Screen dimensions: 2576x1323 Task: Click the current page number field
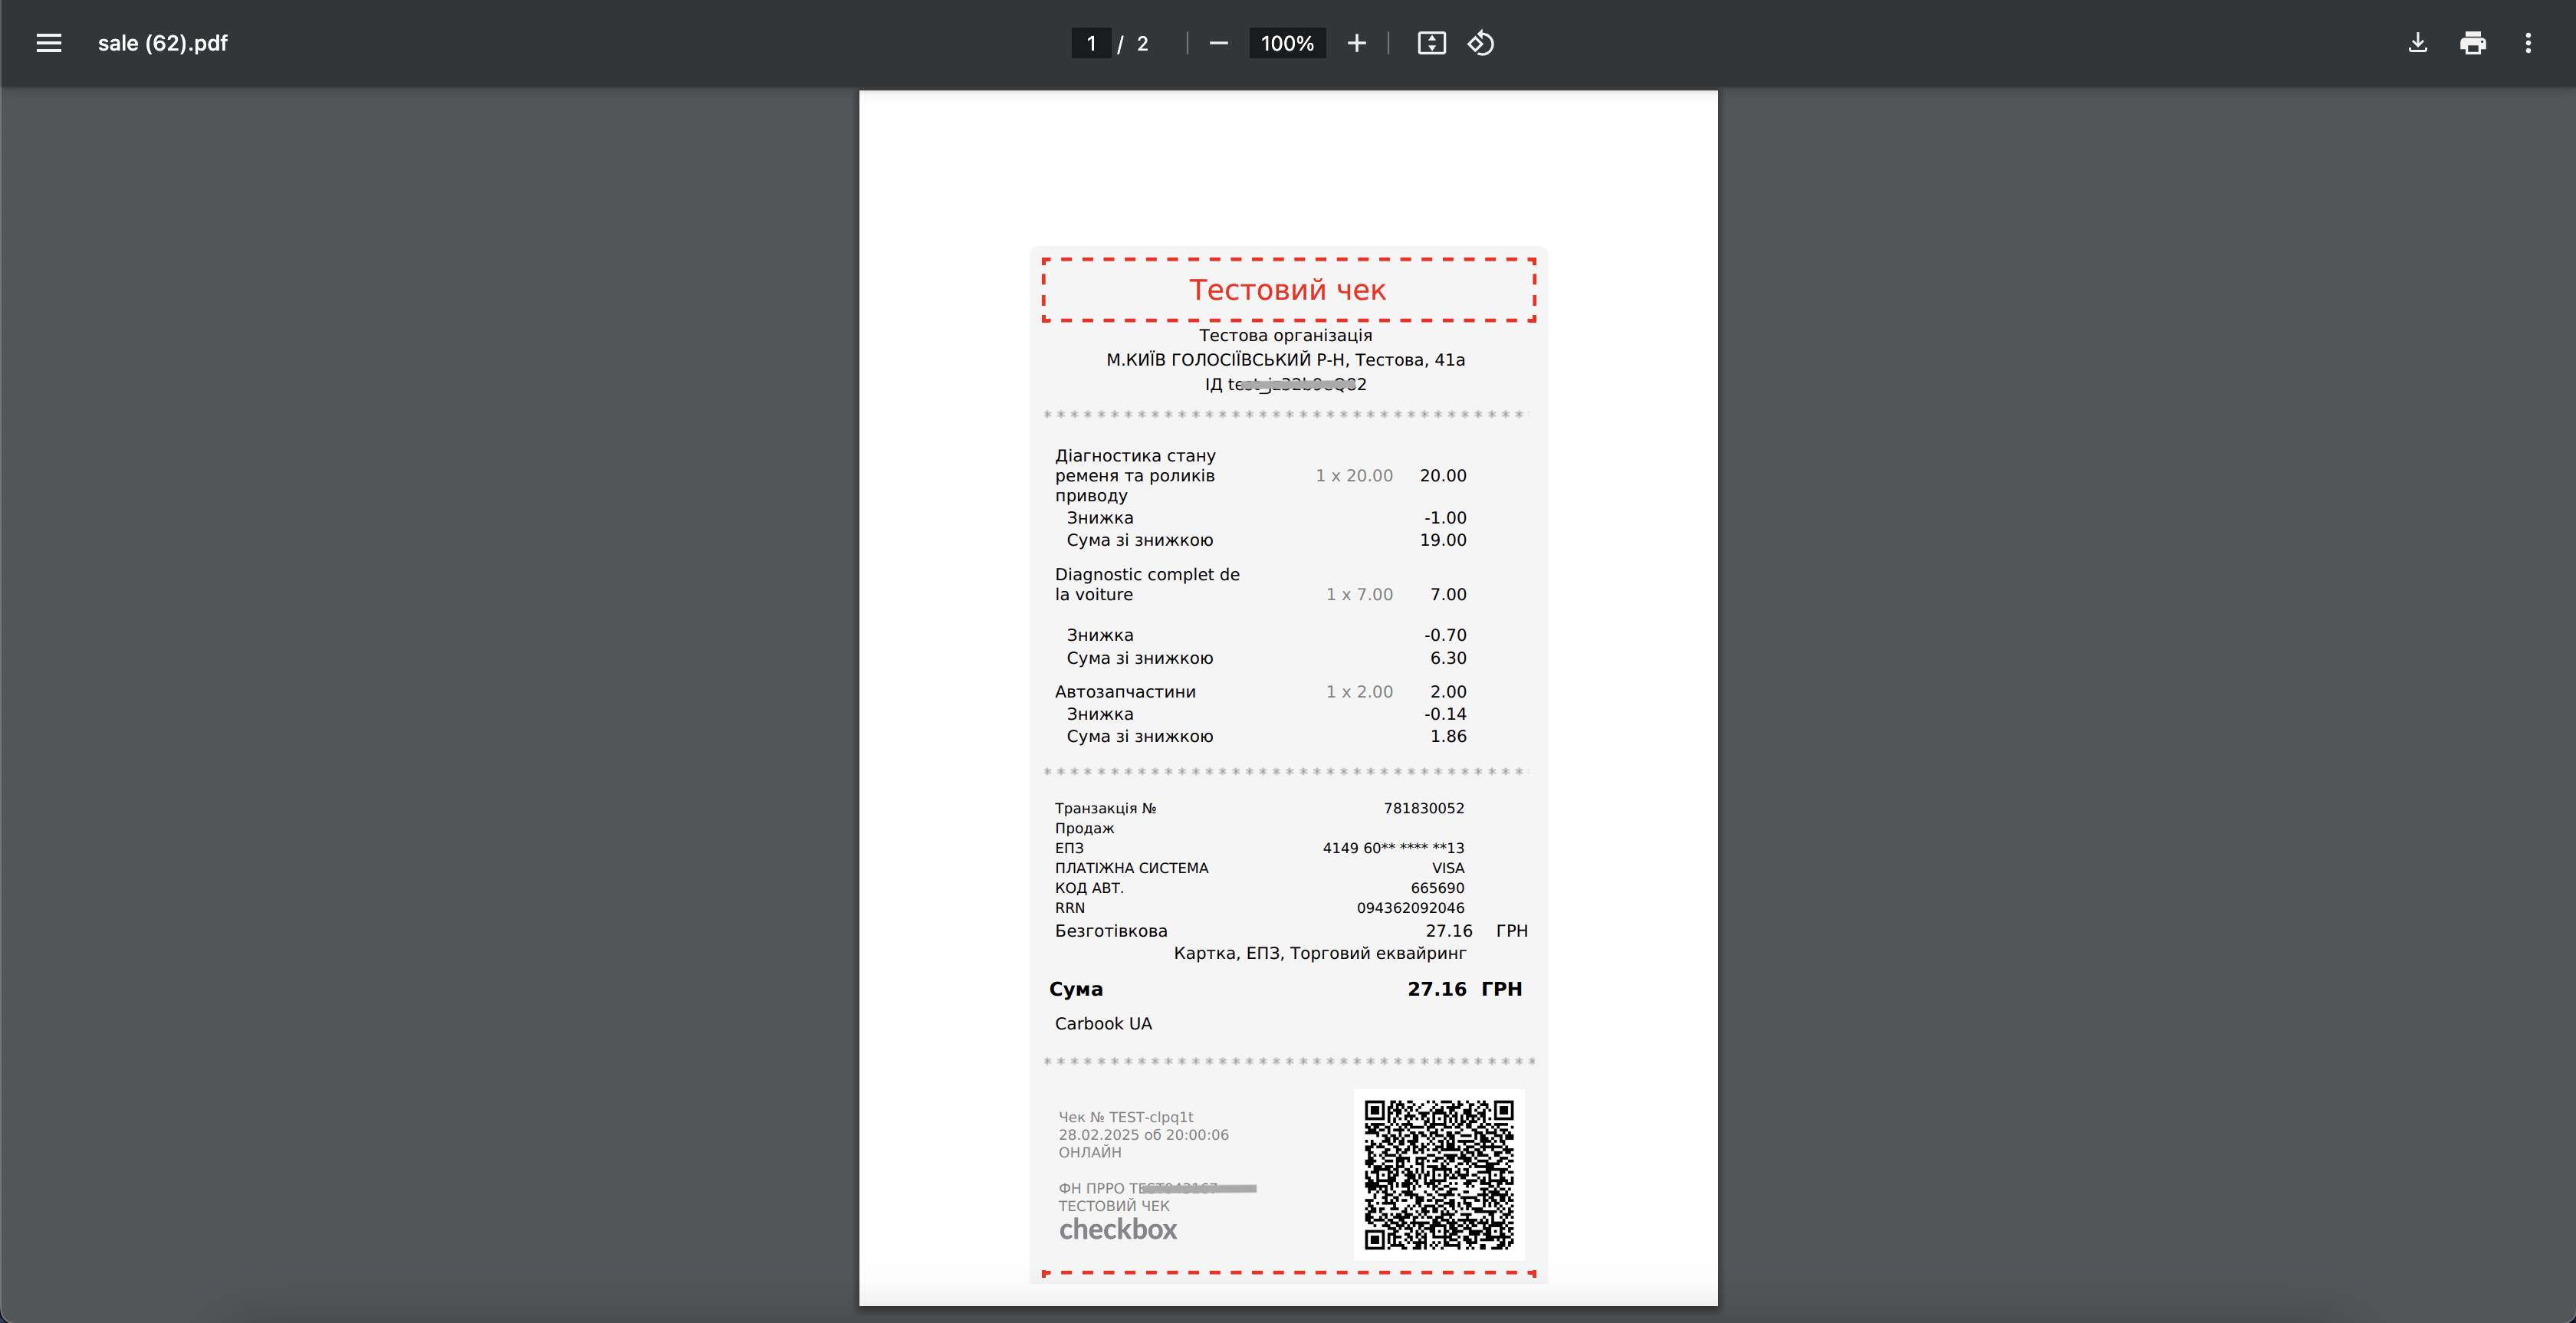(x=1091, y=43)
